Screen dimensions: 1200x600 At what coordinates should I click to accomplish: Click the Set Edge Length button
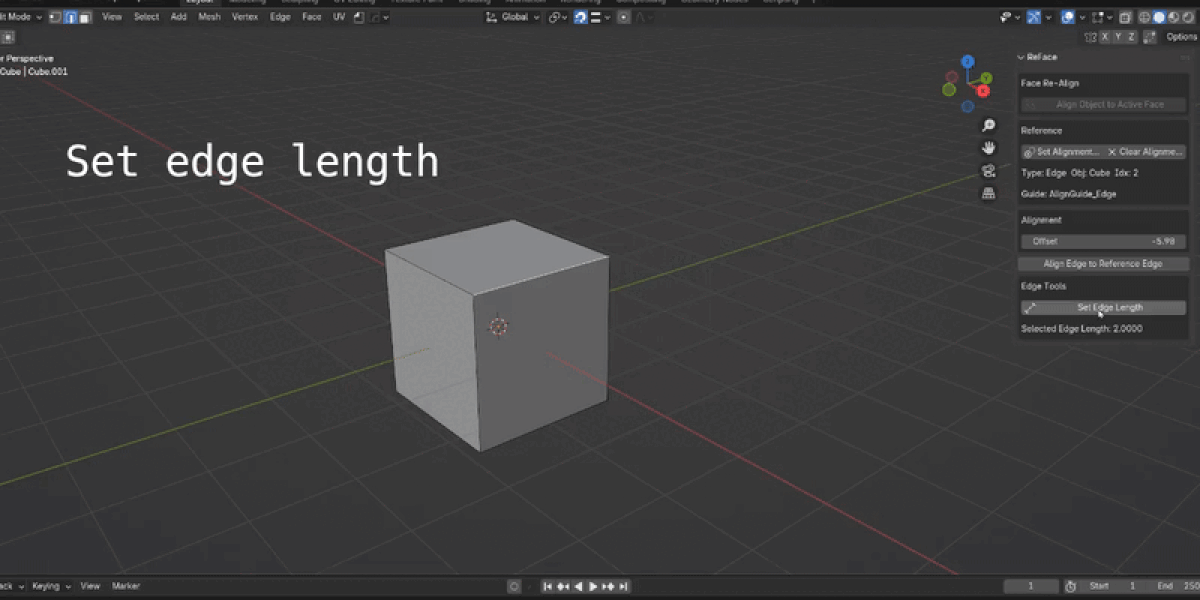pos(1104,308)
